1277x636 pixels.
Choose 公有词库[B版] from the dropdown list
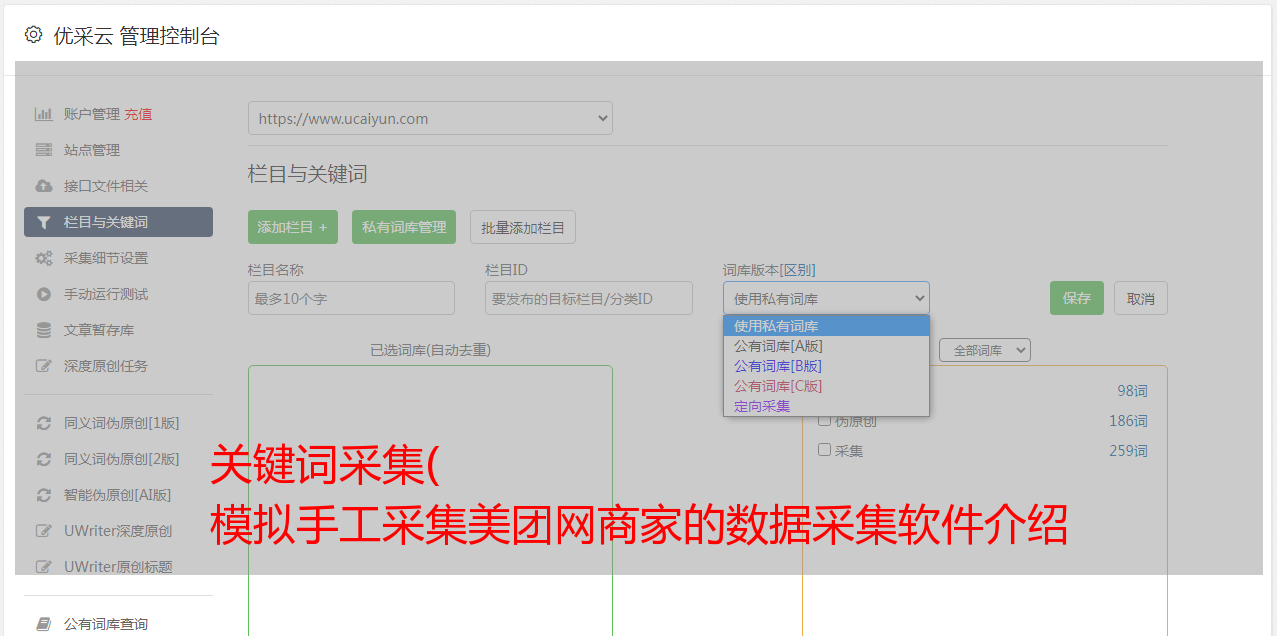pyautogui.click(x=826, y=366)
